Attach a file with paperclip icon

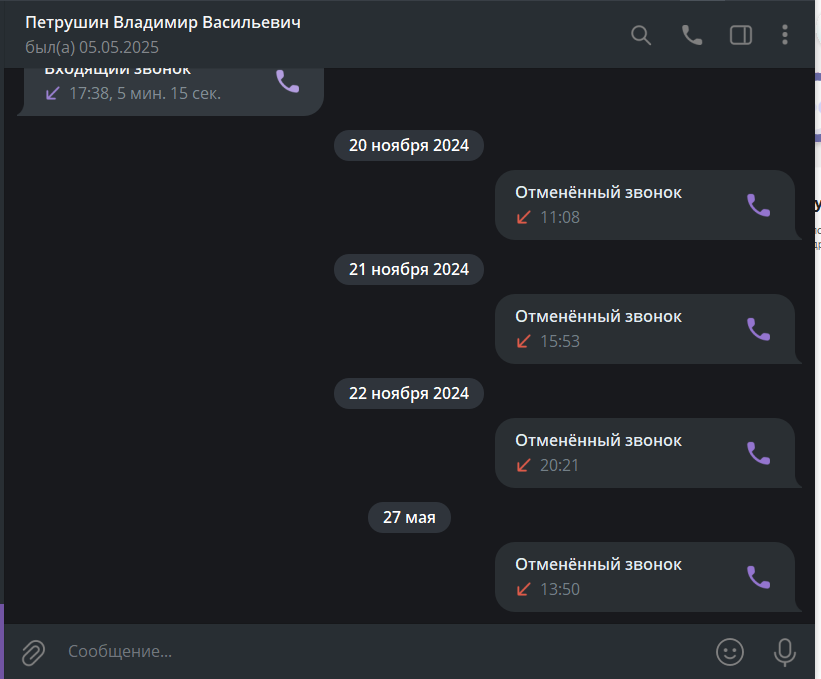(33, 652)
